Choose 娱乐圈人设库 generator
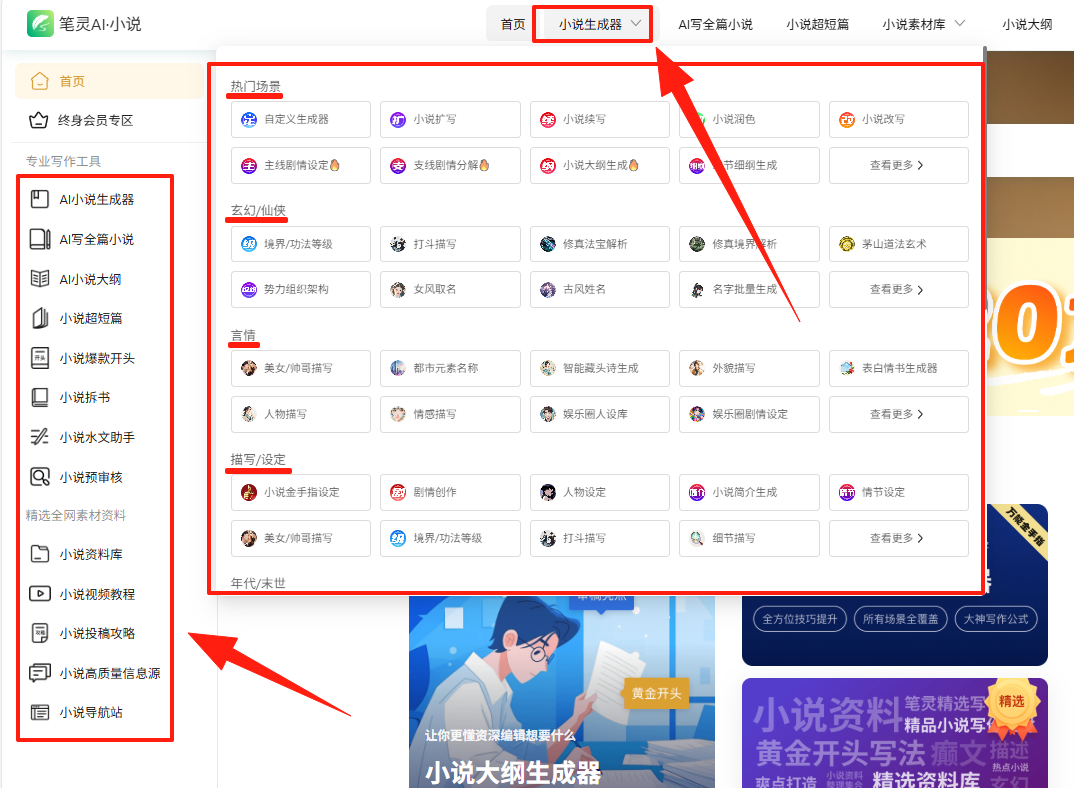The image size is (1074, 788). (599, 414)
